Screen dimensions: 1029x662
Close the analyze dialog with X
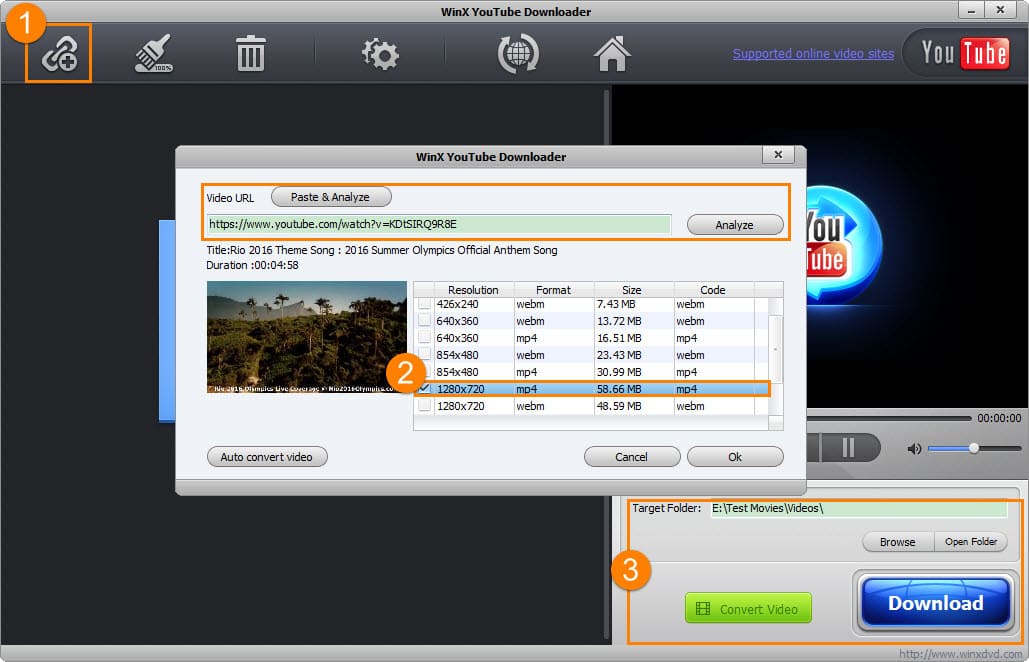click(x=778, y=155)
